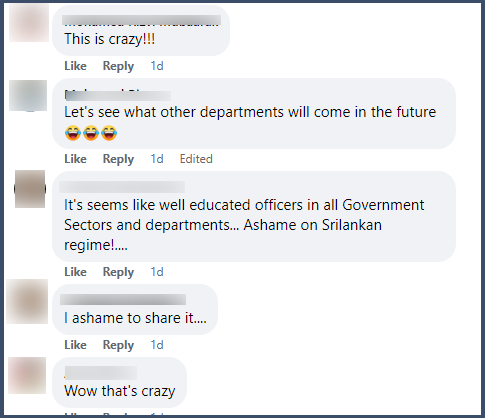Open author name above "It's seems like" comment
Screen dimensions: 485x418
tap(122, 187)
